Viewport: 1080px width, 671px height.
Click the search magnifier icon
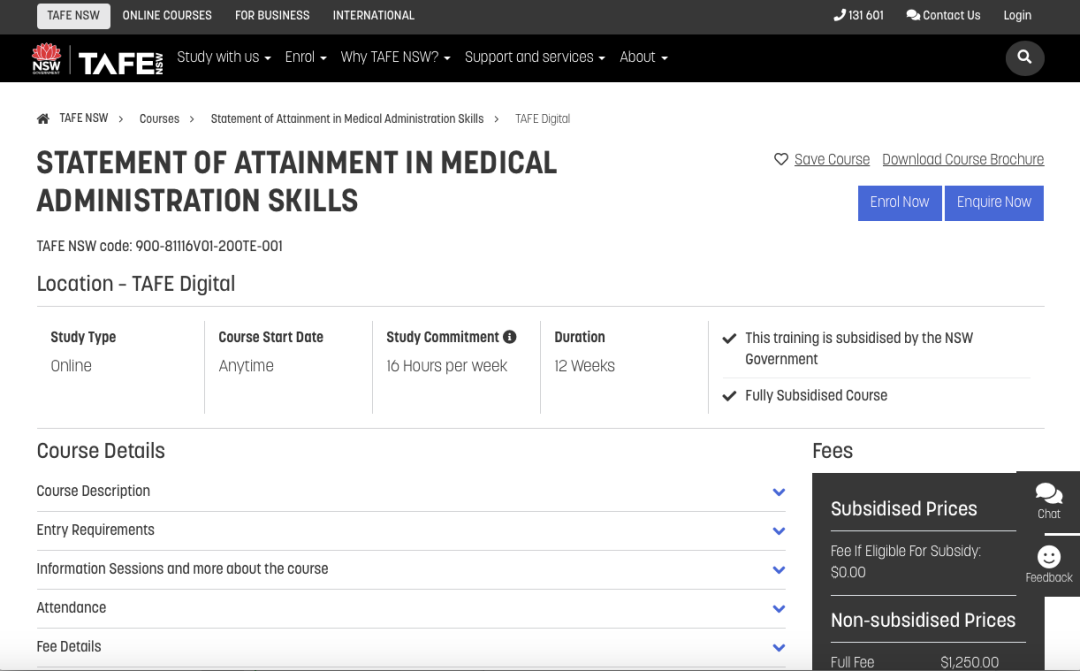[x=1024, y=57]
